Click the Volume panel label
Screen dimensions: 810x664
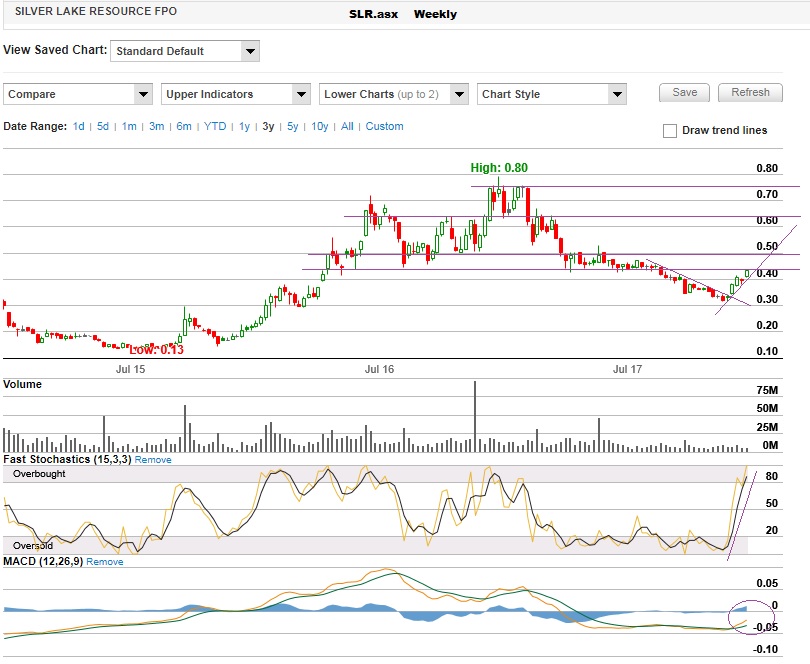(x=22, y=384)
